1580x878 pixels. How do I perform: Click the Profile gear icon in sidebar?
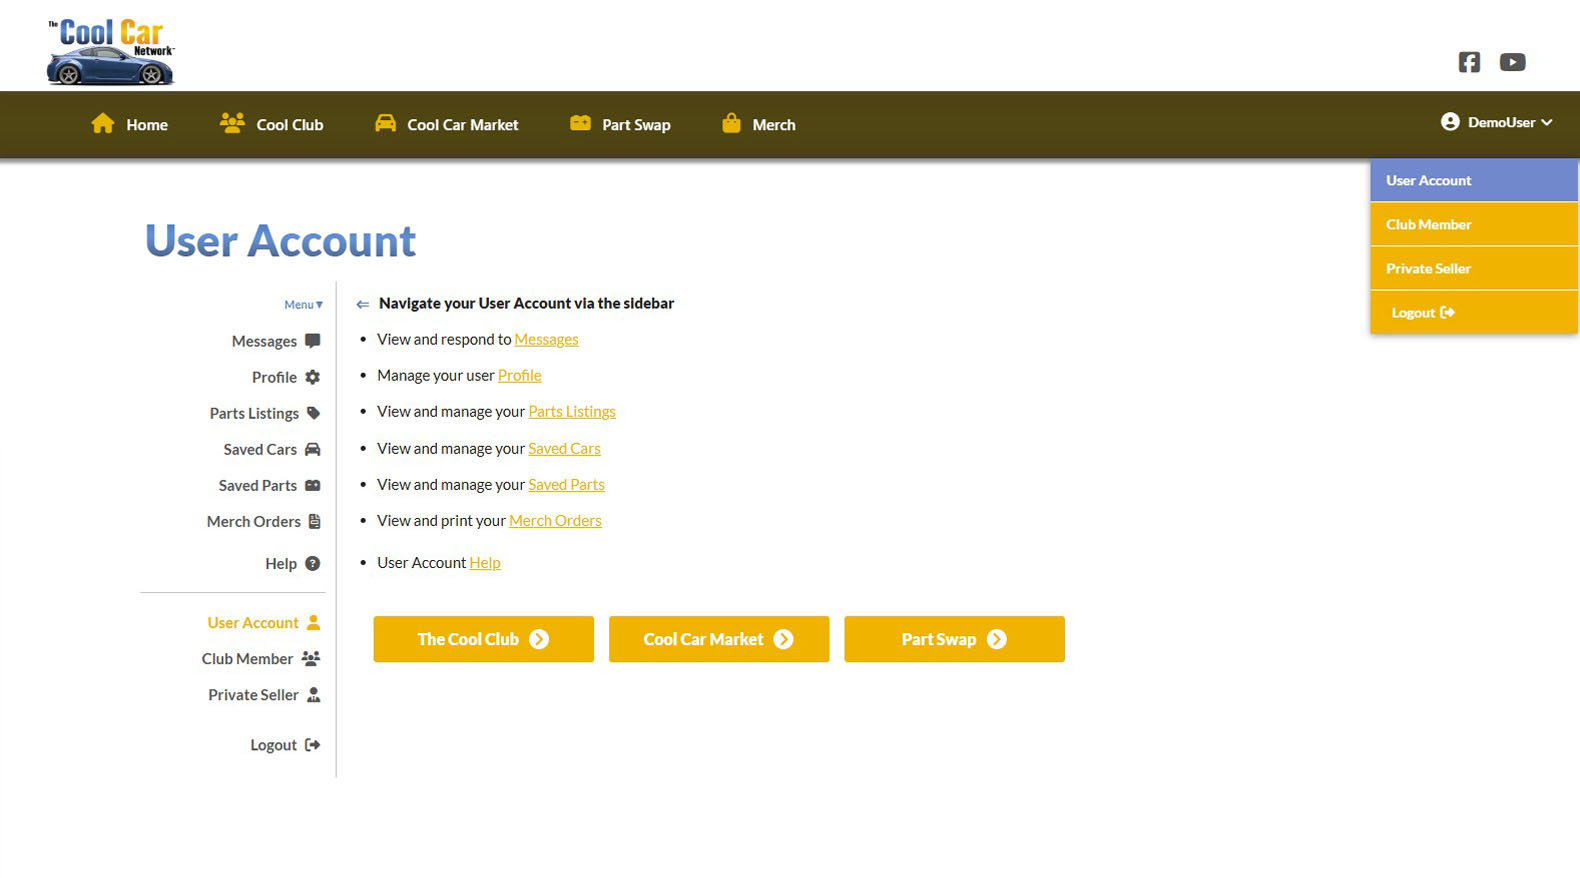coord(313,377)
